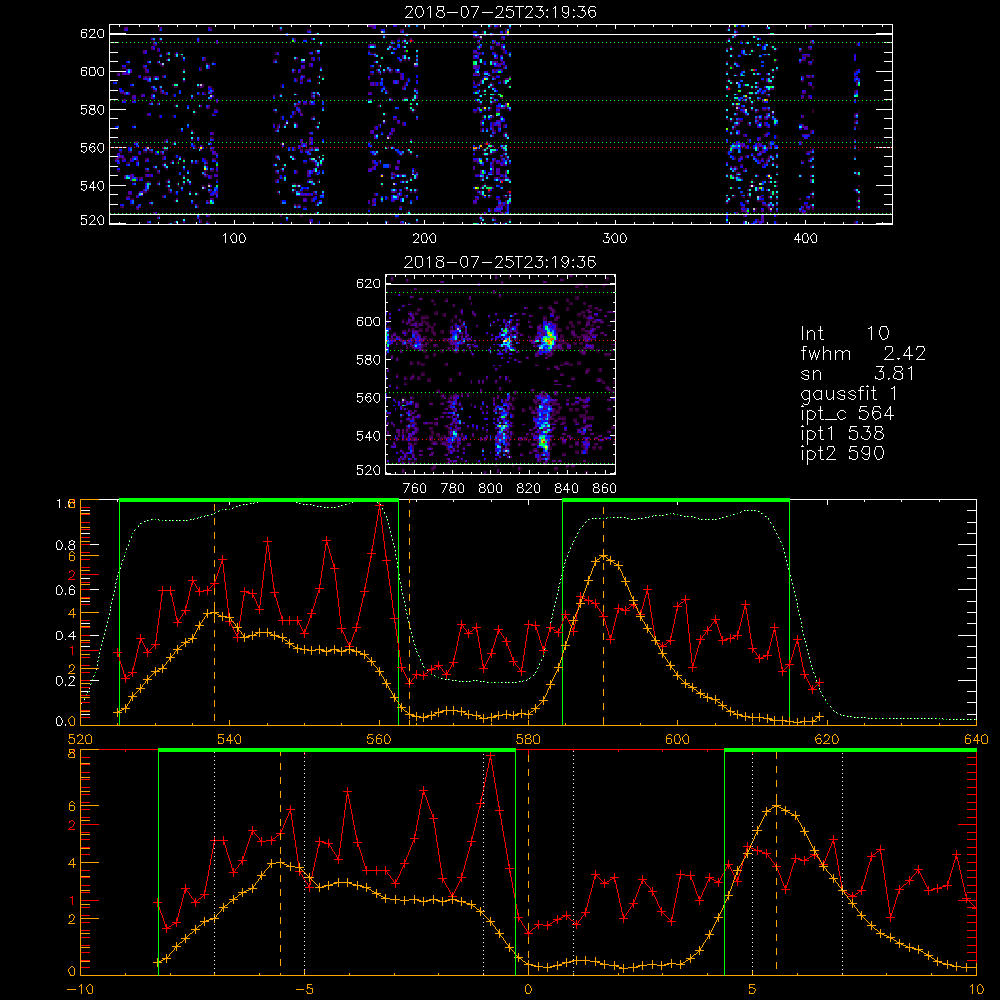Click x-axis label 200 under top image
This screenshot has width=1000, height=1000.
pos(424,239)
